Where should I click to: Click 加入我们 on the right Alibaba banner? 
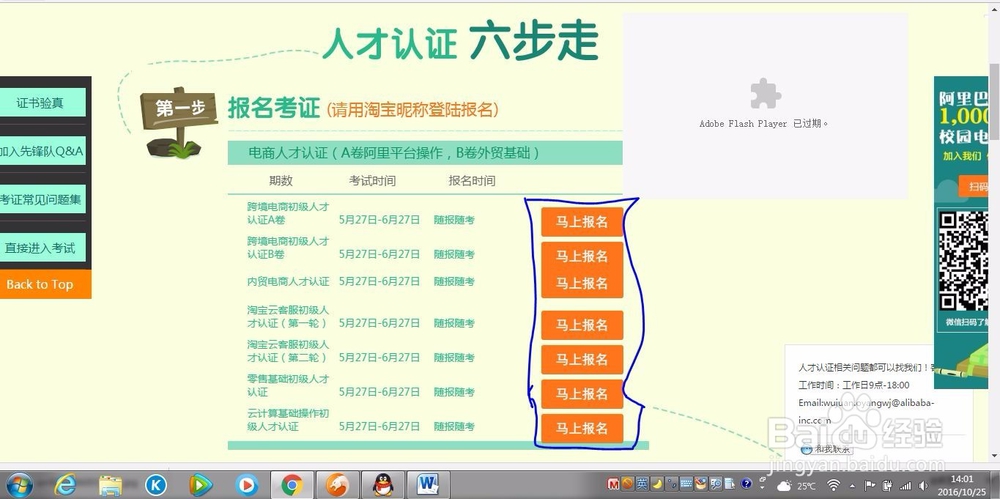962,156
